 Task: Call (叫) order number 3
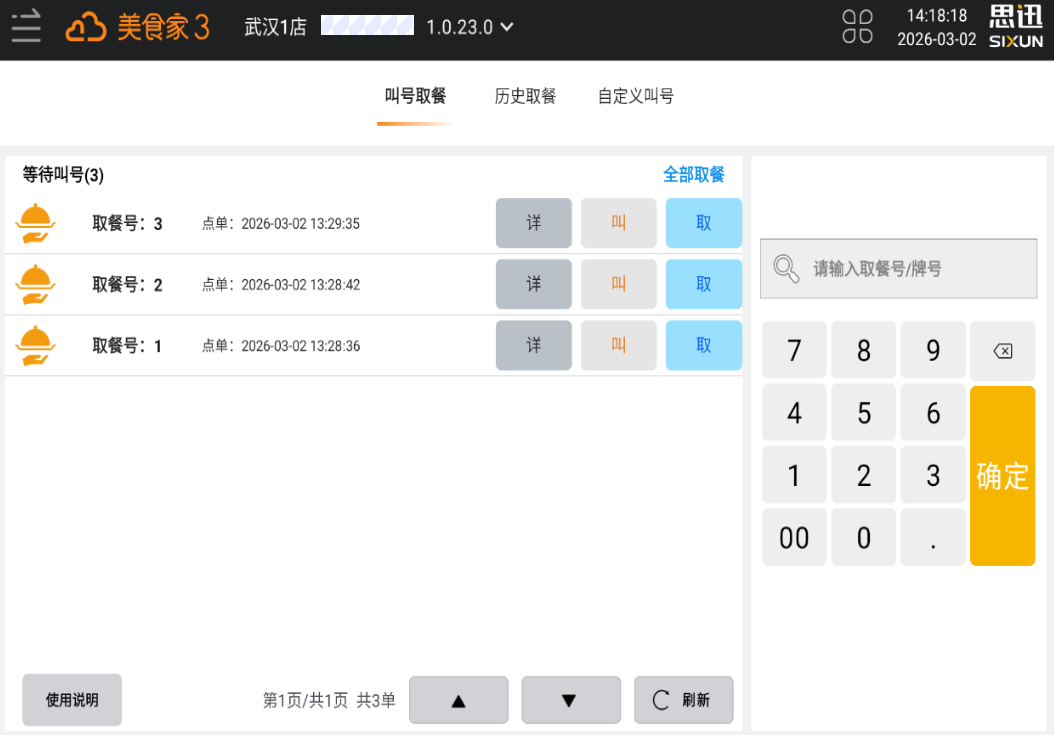618,223
